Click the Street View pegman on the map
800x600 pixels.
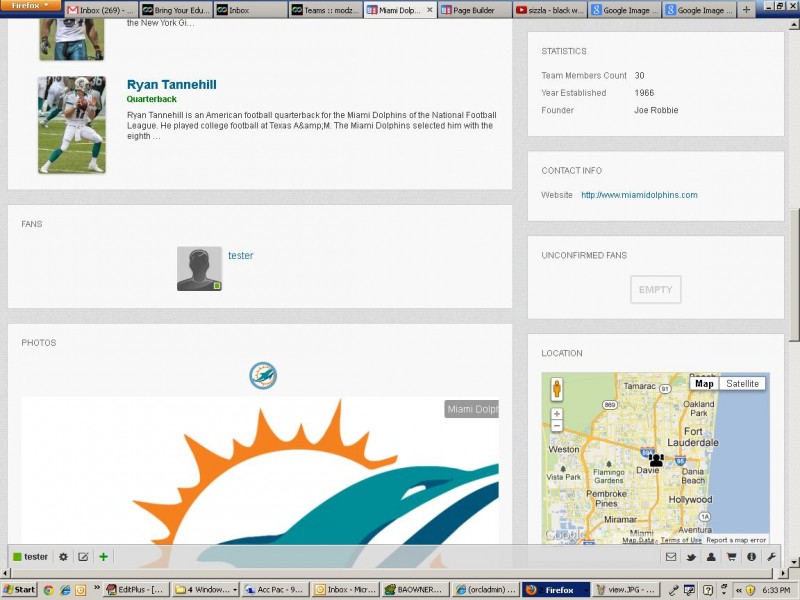557,389
